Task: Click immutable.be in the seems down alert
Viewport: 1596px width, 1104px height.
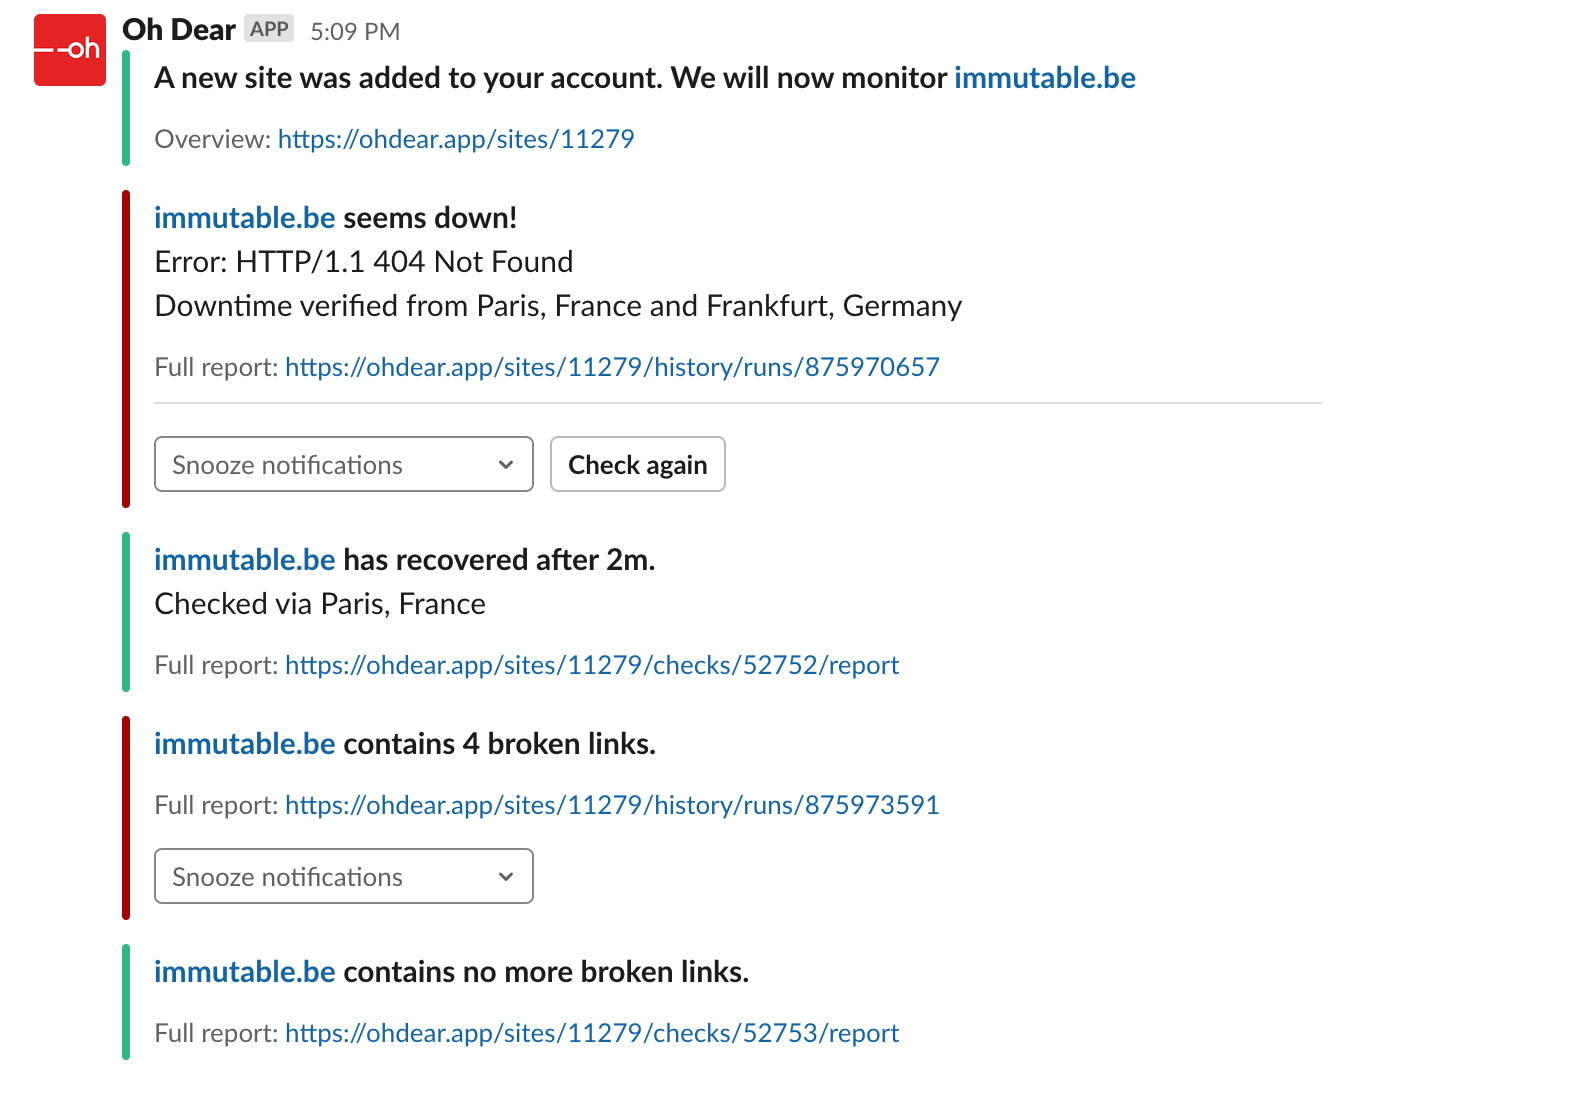Action: pos(245,218)
